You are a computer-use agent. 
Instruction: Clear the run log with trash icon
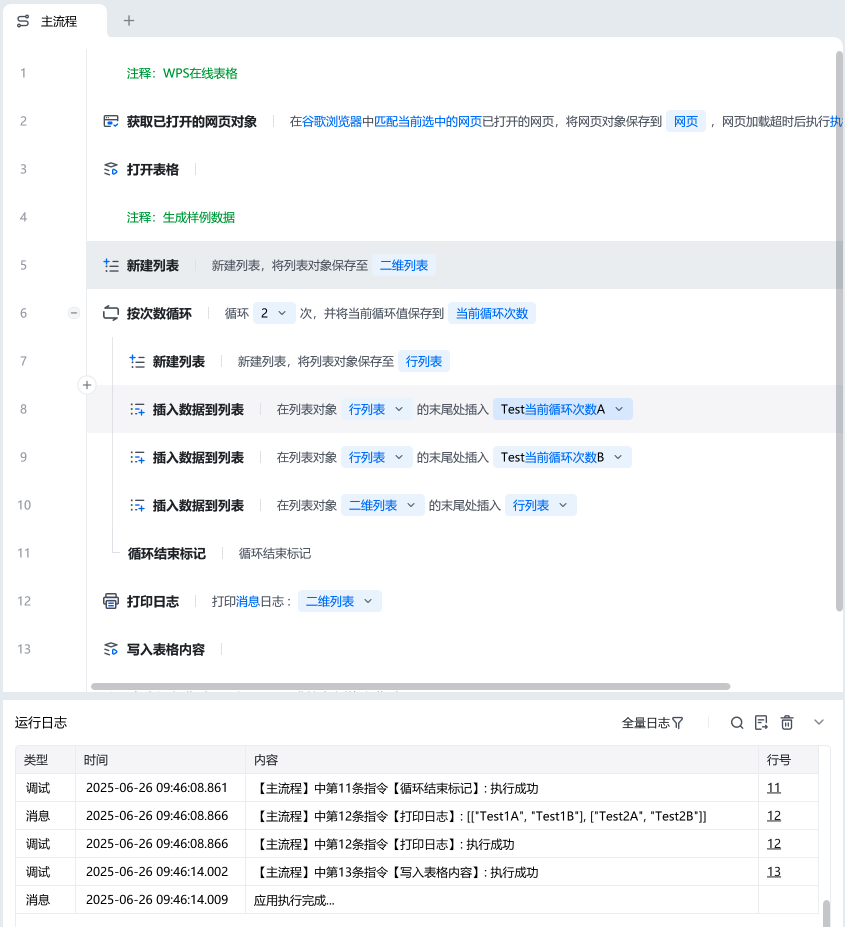[786, 722]
